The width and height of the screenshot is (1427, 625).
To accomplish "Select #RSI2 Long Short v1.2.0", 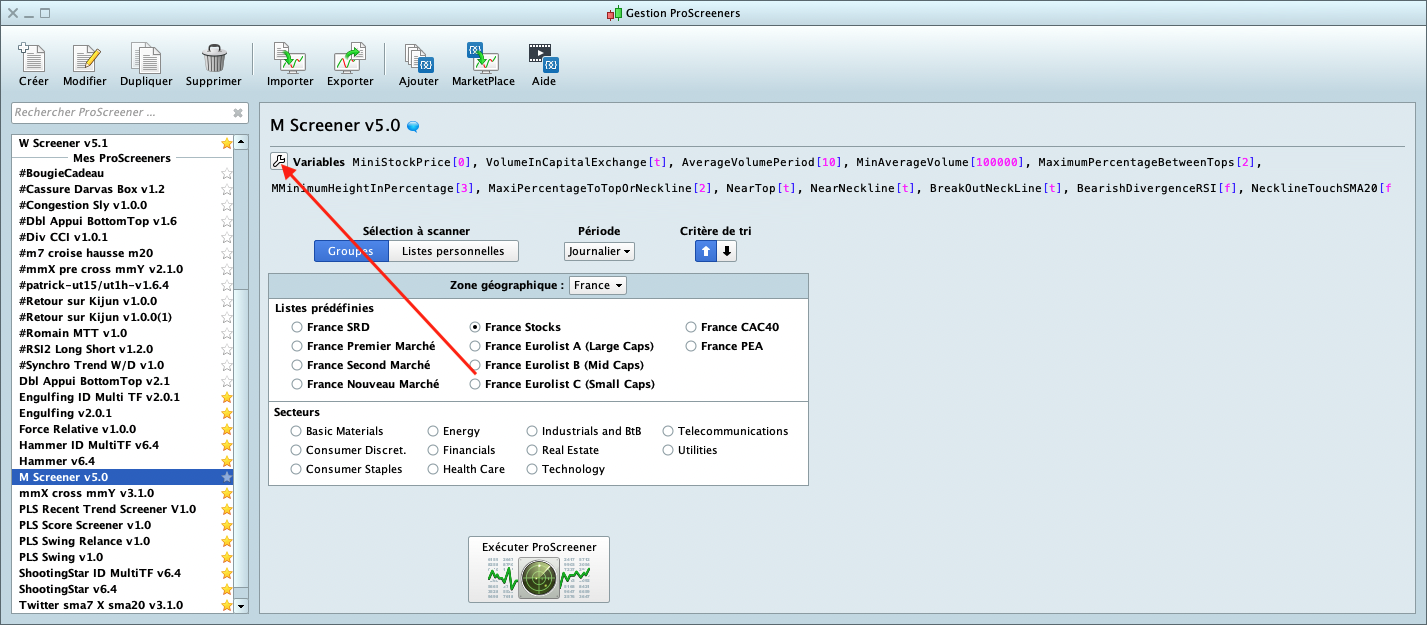I will [123, 349].
